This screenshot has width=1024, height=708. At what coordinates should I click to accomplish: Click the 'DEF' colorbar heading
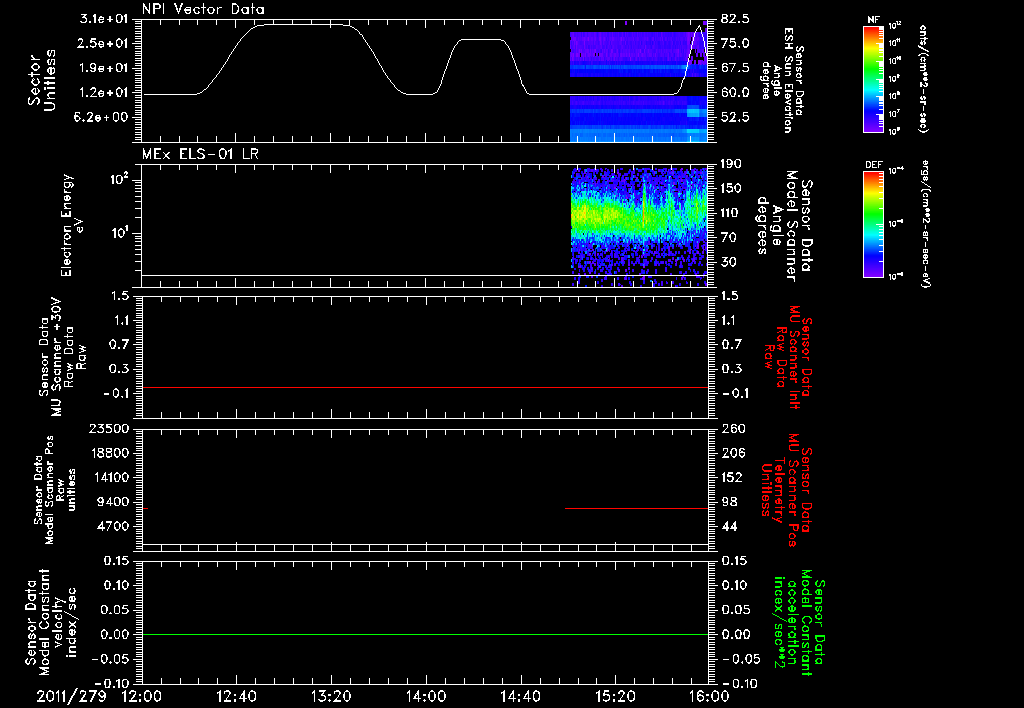coord(874,165)
